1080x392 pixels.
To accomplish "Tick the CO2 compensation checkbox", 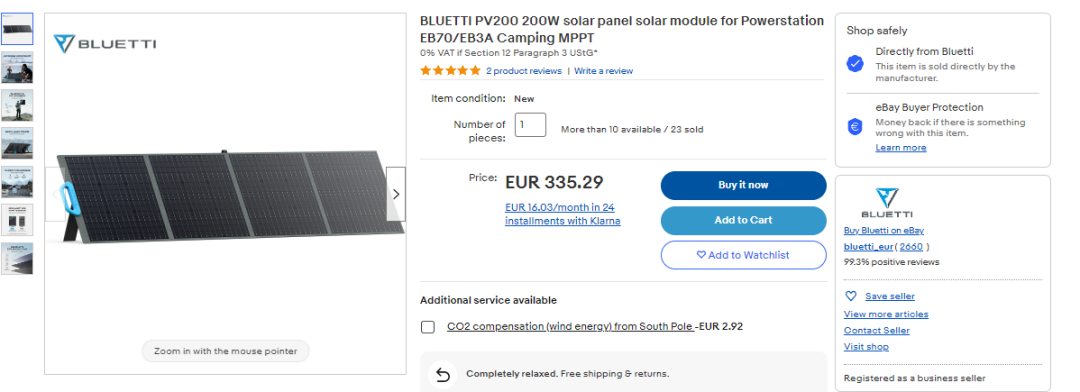I will pos(428,327).
